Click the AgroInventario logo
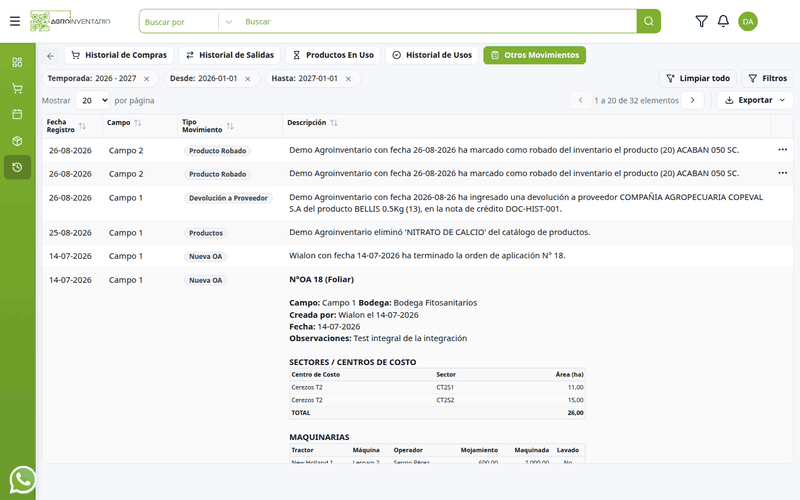The image size is (800, 500). tap(70, 21)
